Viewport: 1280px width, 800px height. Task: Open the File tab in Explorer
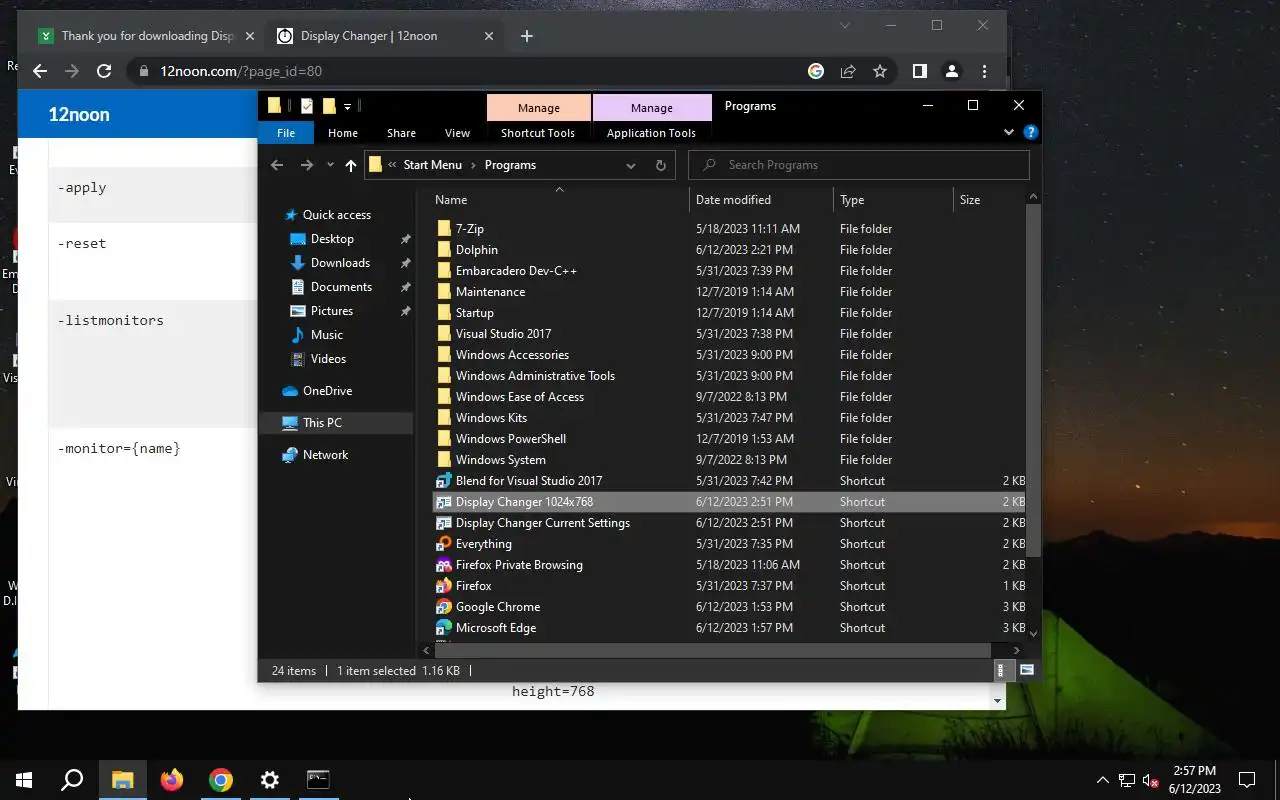[x=286, y=133]
